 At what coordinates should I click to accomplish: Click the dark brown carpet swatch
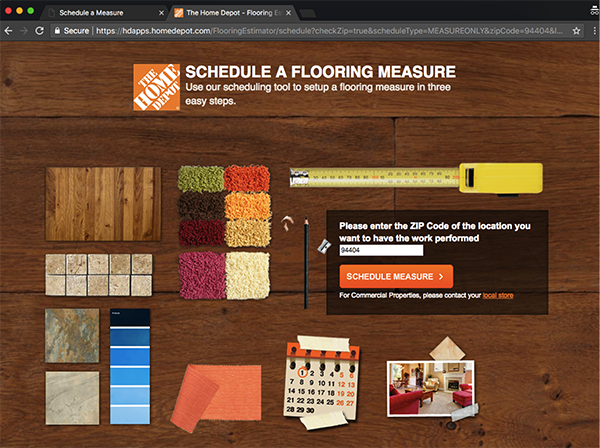[201, 206]
